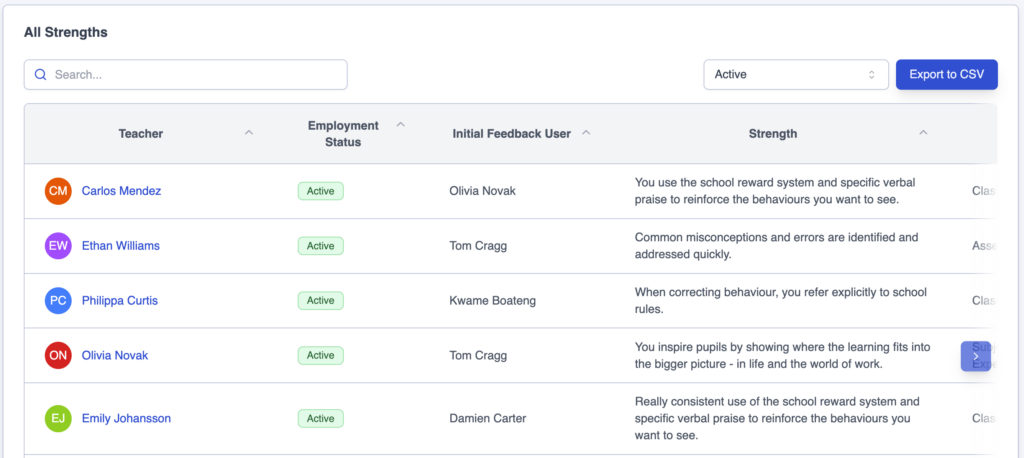Viewport: 1024px width, 458px height.
Task: Sort by Employment Status column arrow
Action: [401, 125]
